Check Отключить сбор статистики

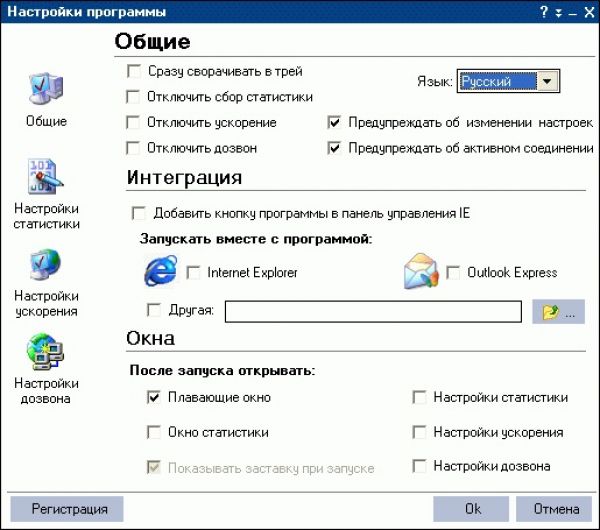[133, 97]
